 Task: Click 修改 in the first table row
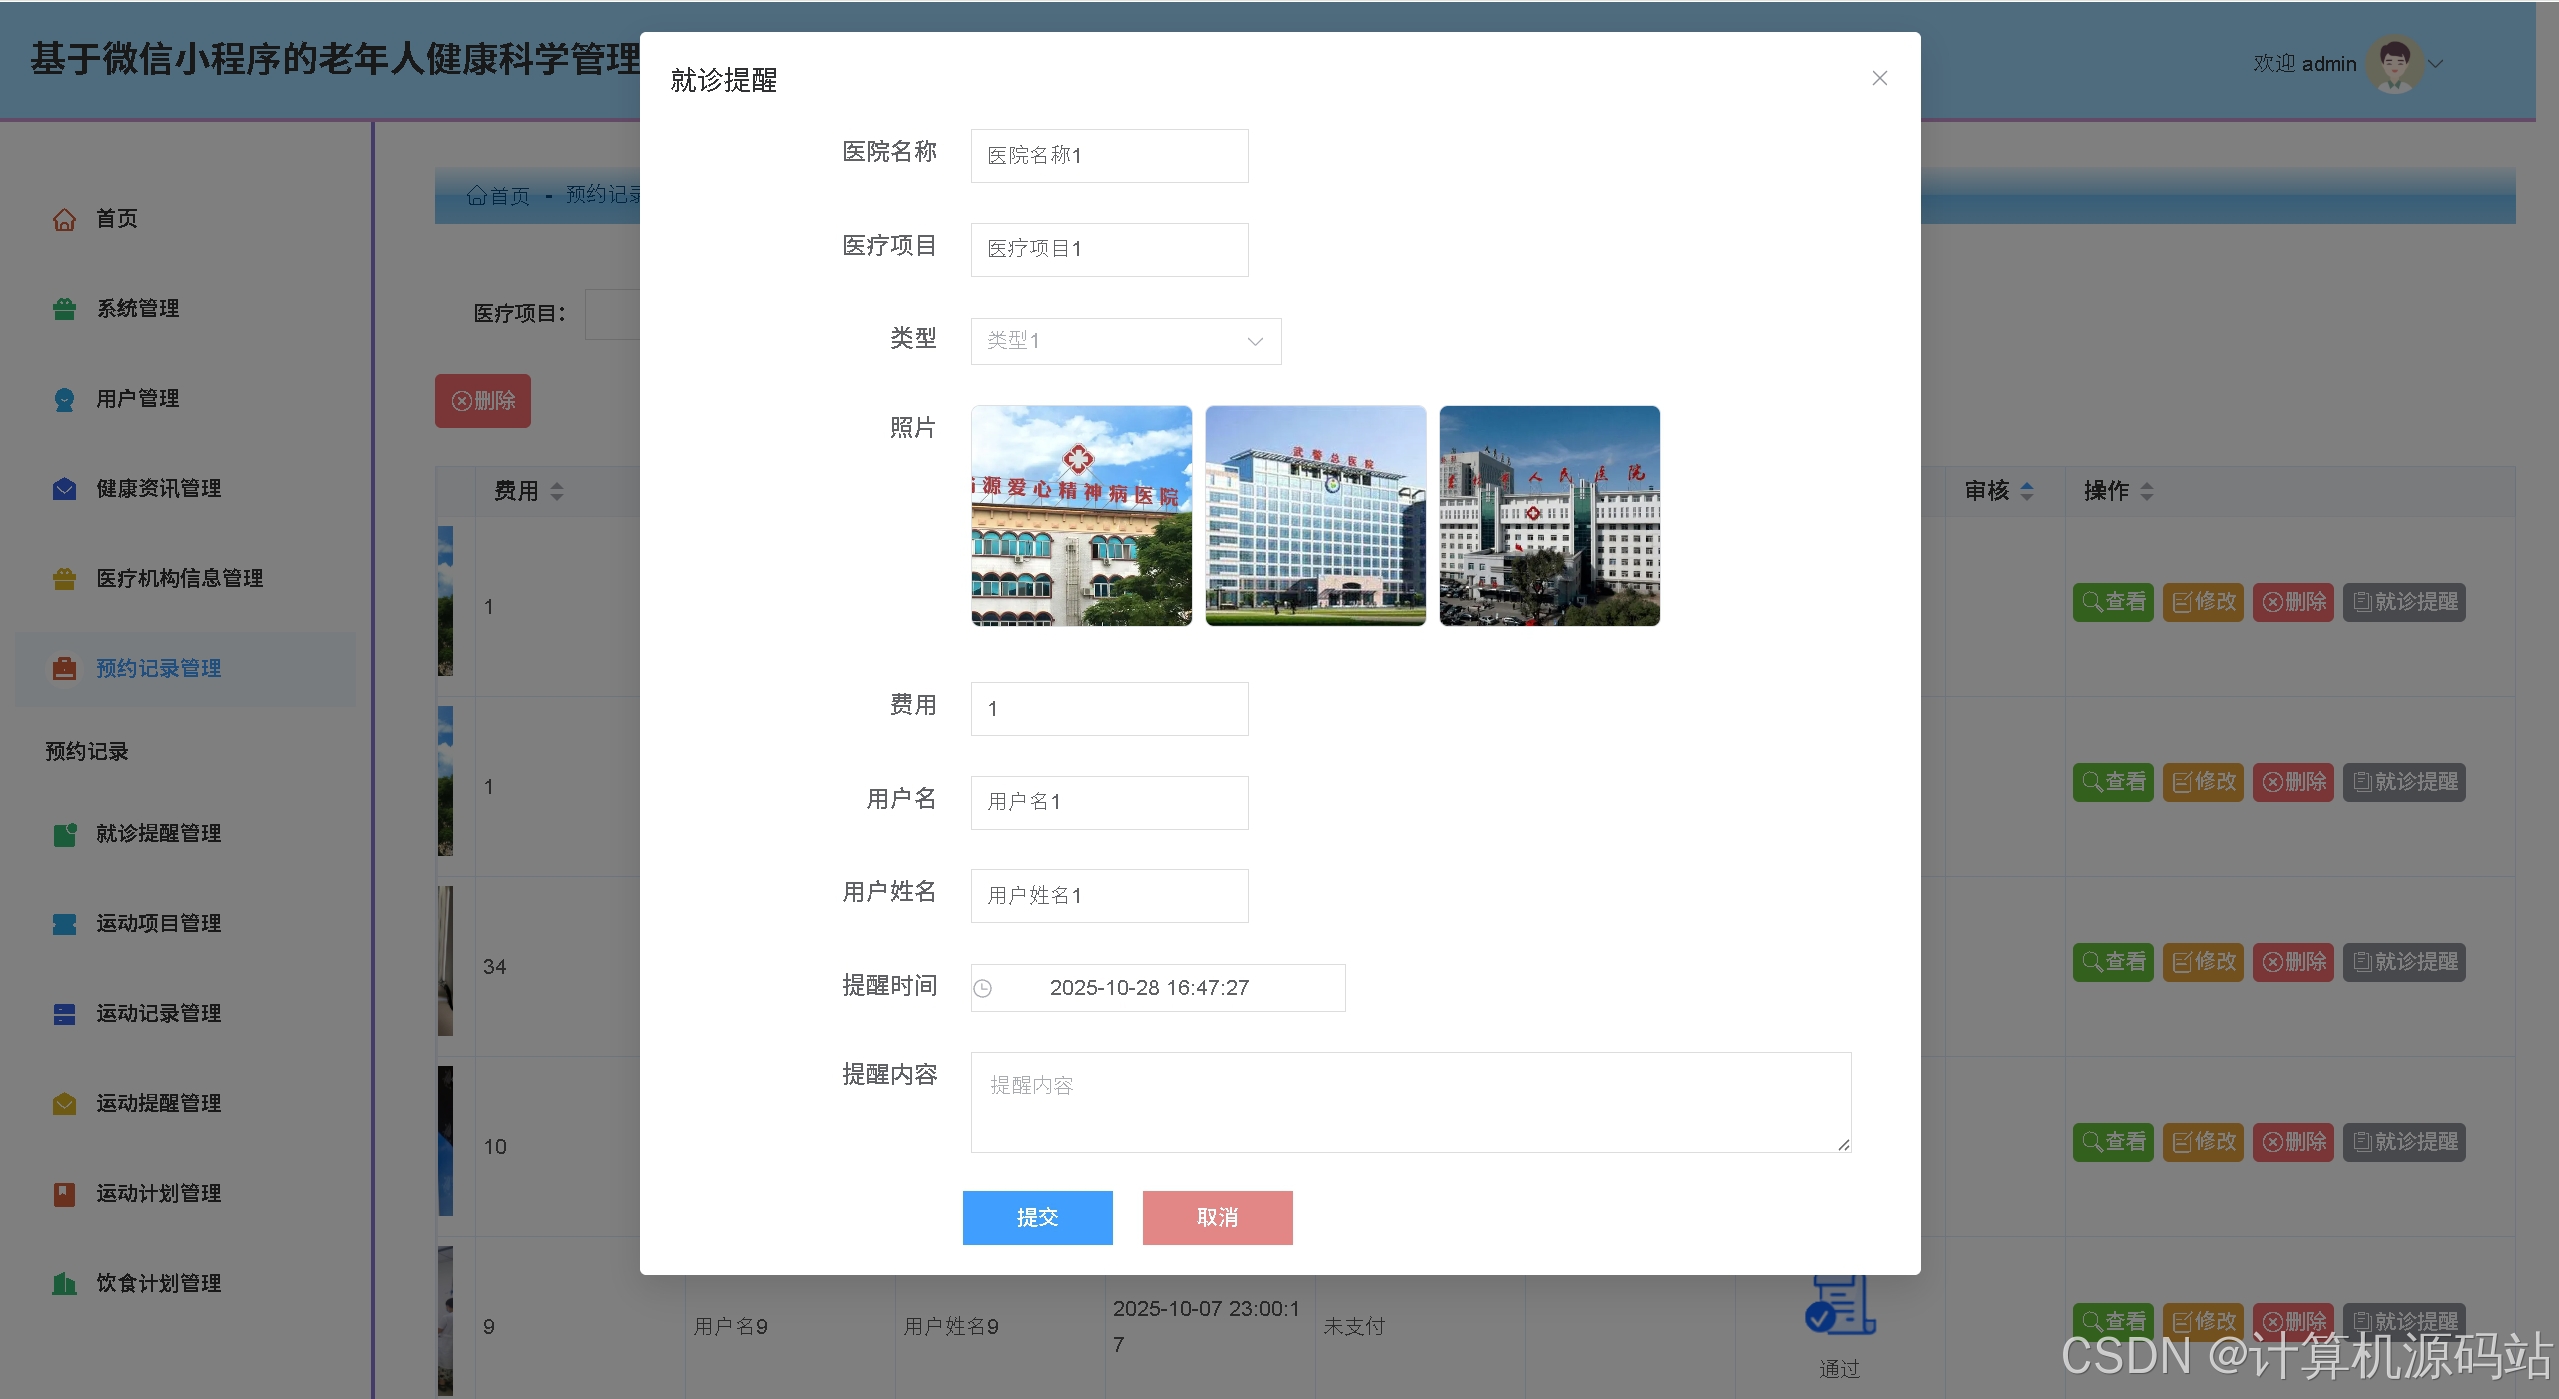pyautogui.click(x=2203, y=602)
